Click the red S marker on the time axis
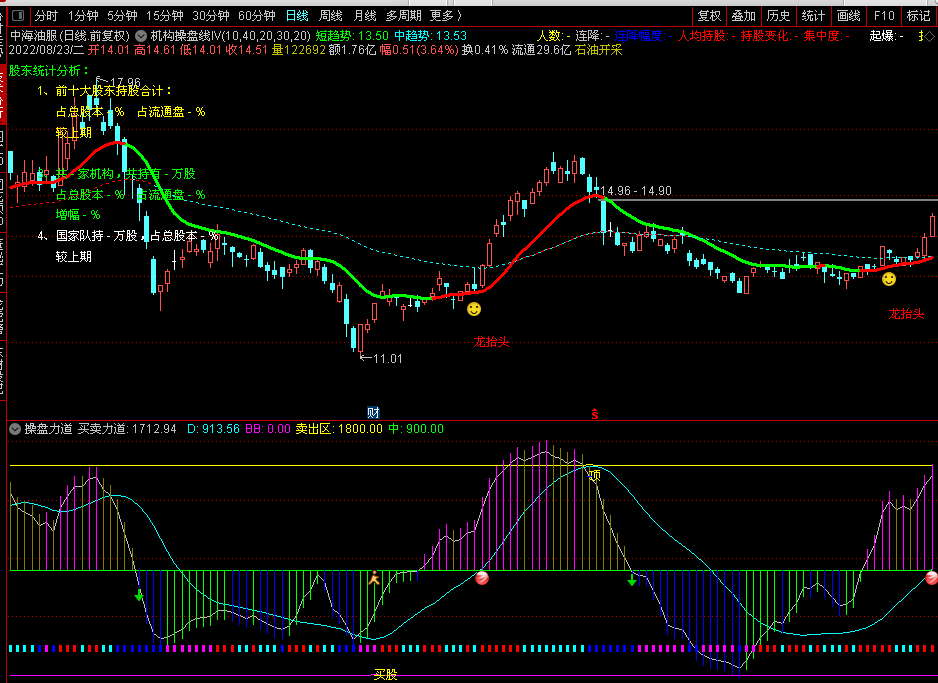938x683 pixels. click(x=595, y=413)
